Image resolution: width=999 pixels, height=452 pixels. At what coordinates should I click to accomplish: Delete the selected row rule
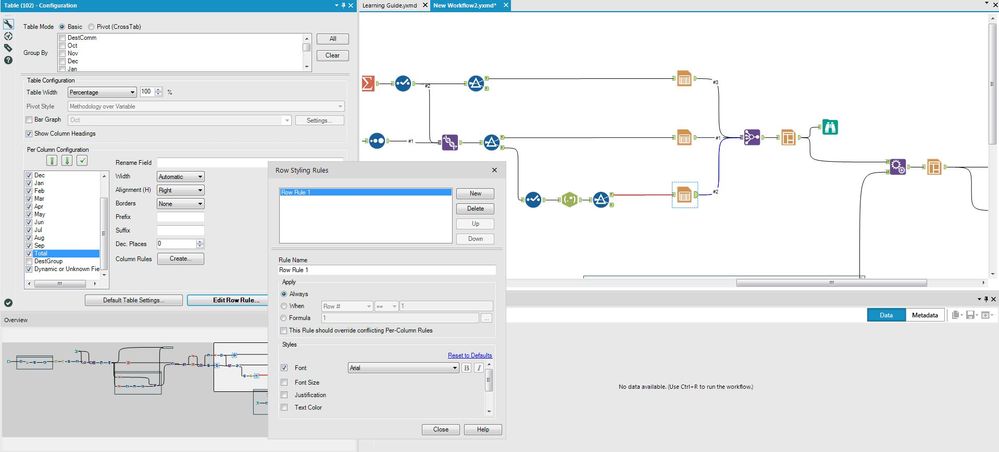click(x=475, y=208)
